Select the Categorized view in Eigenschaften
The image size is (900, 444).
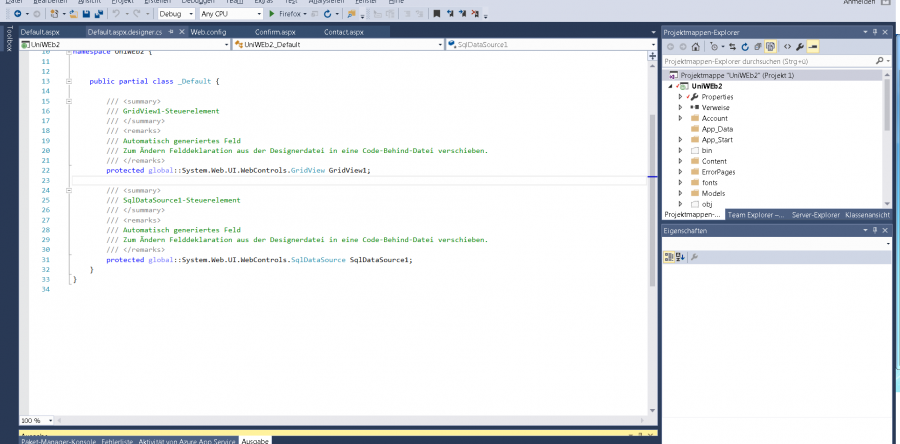click(669, 258)
